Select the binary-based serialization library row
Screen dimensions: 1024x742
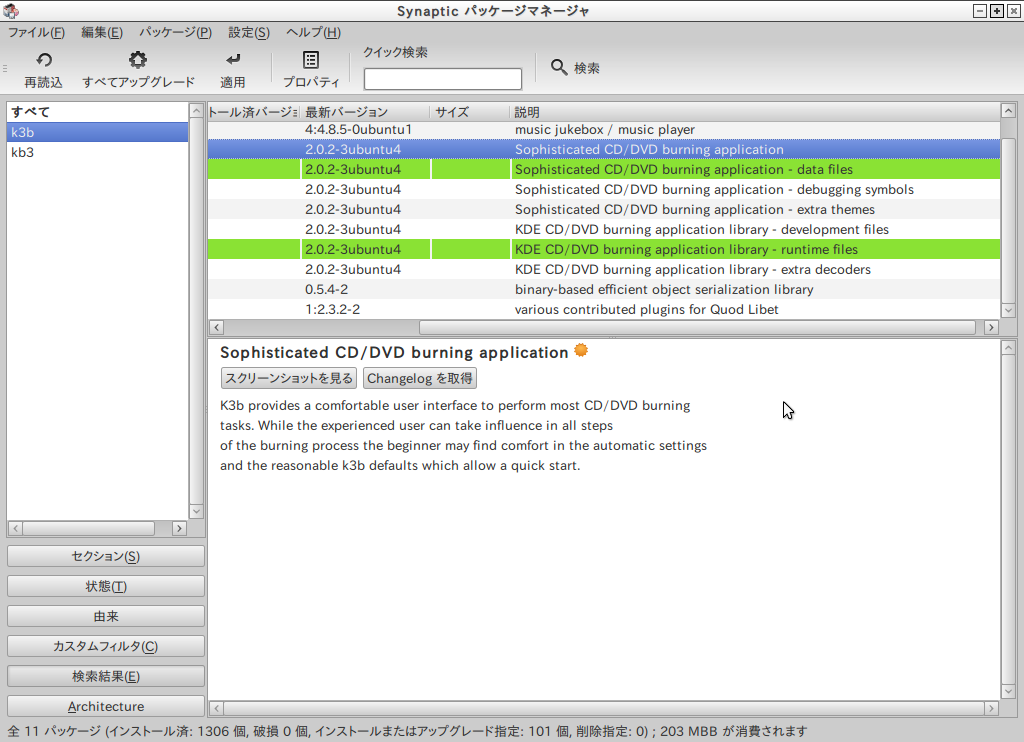604,289
